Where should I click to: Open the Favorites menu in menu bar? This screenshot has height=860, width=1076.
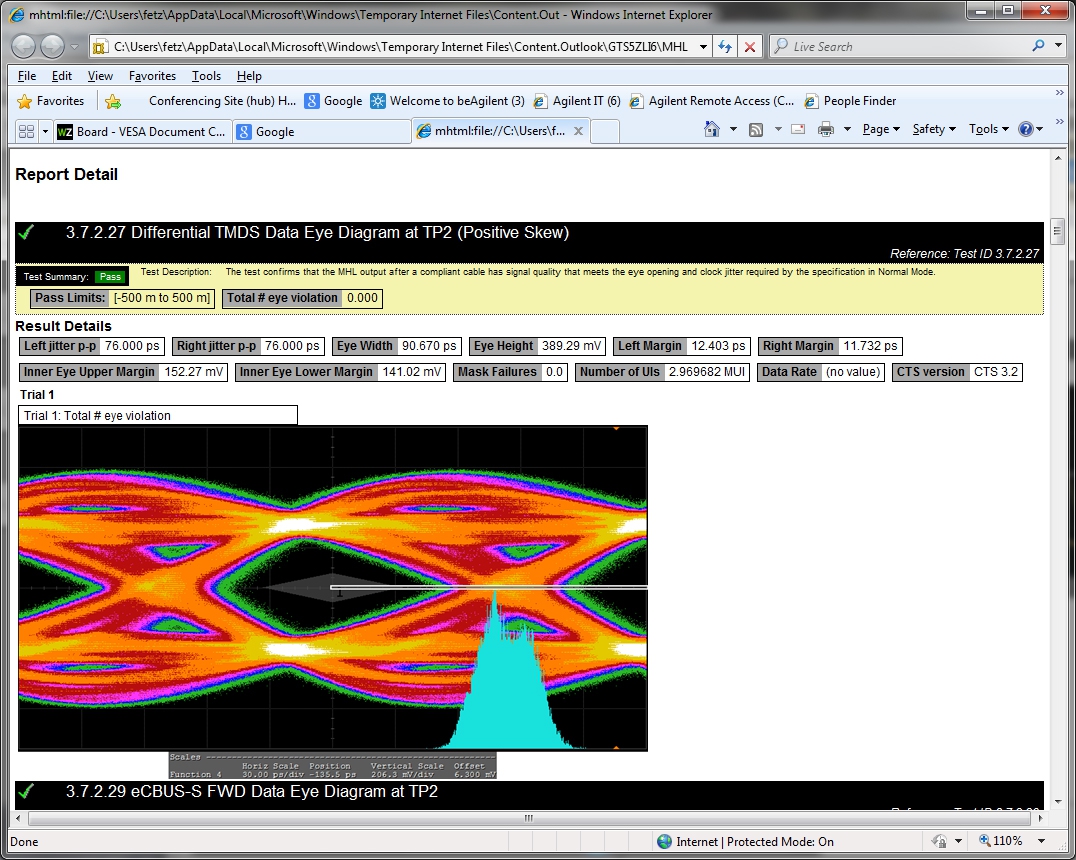point(152,76)
